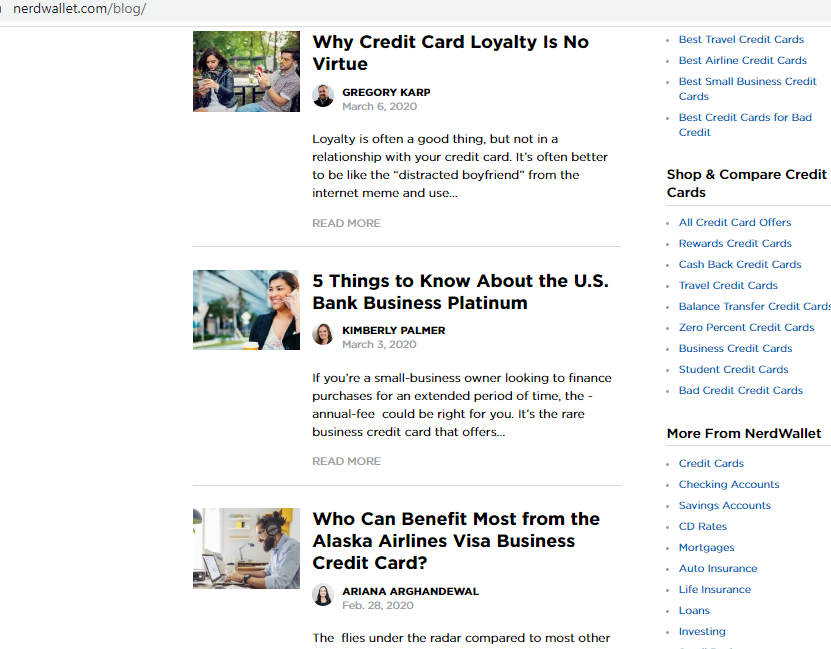This screenshot has height=649, width=831.
Task: Open Mortgages link
Action: 707,547
